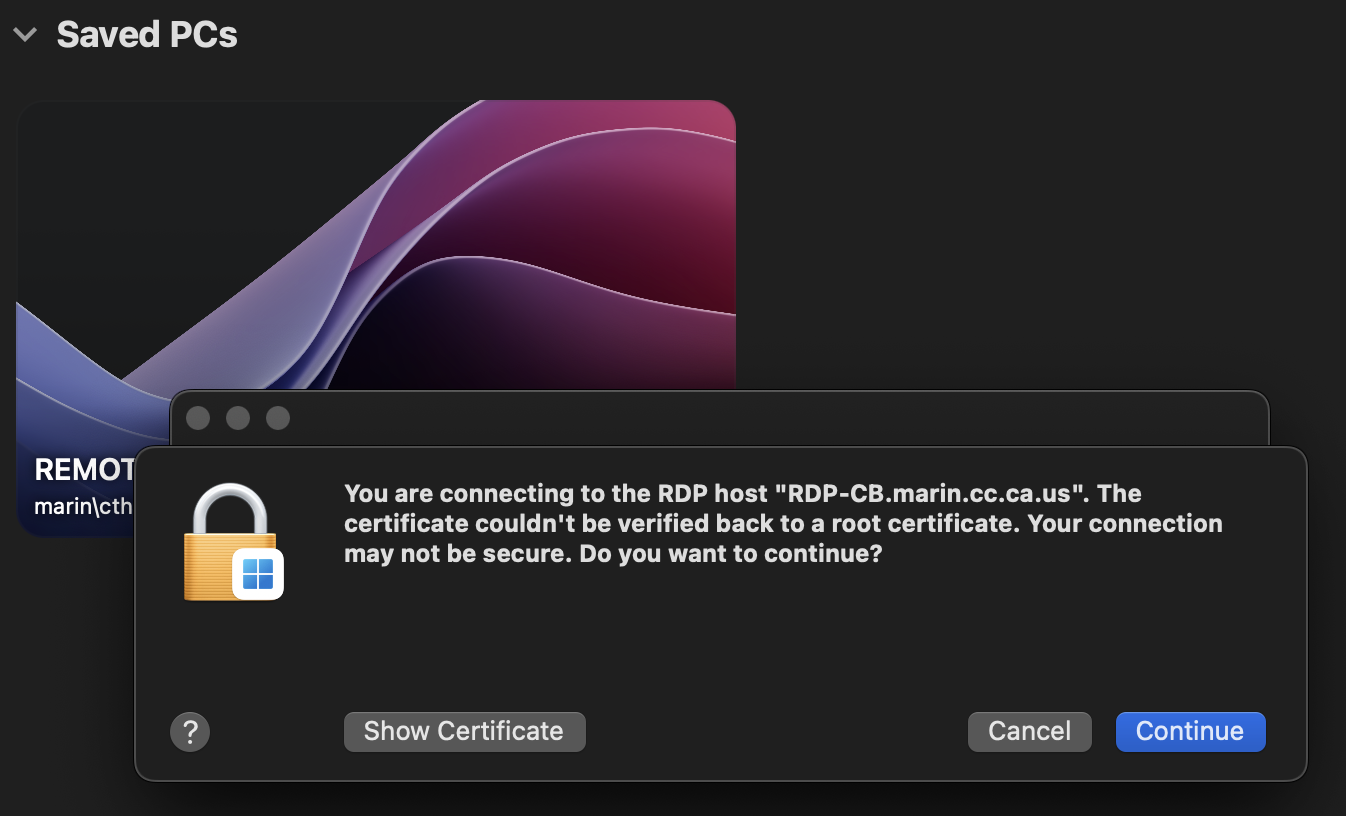Collapse the Saved PCs section chevron
Screen dimensions: 1346x816
coord(25,35)
